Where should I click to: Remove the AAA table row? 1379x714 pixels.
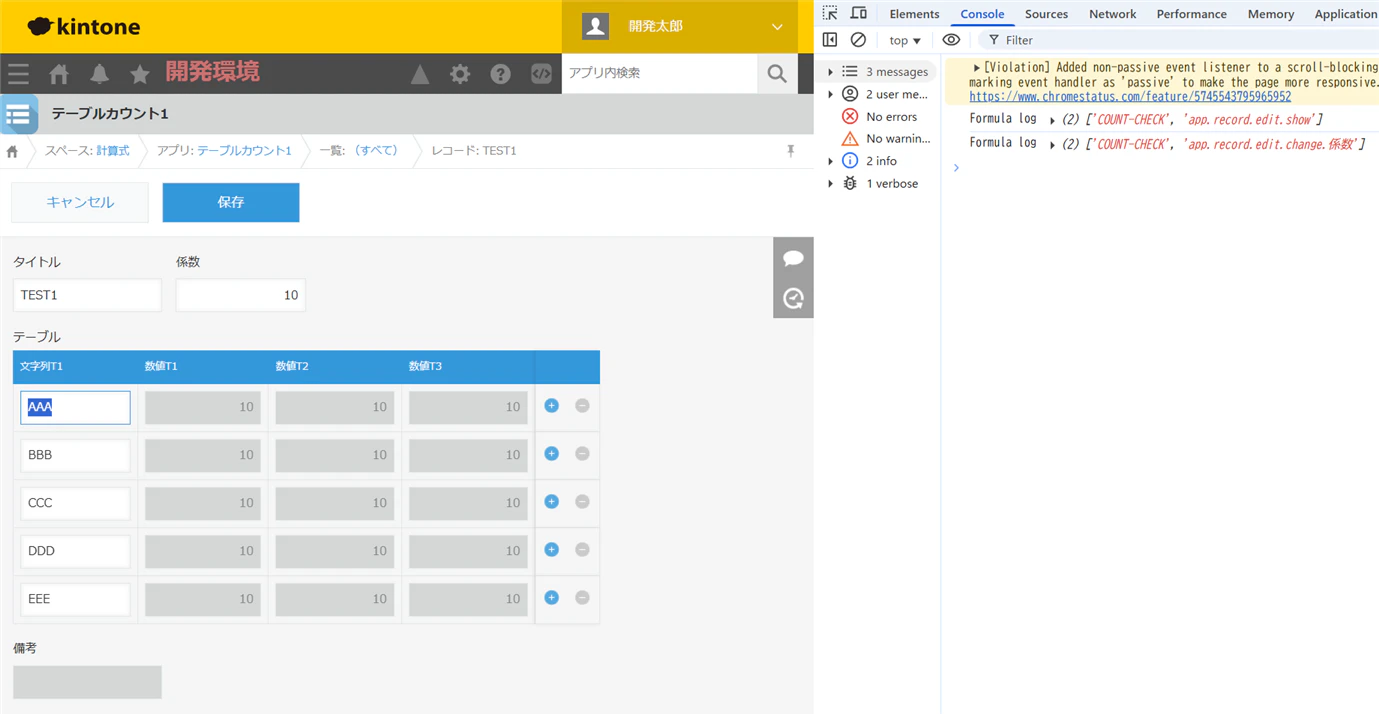pos(582,406)
